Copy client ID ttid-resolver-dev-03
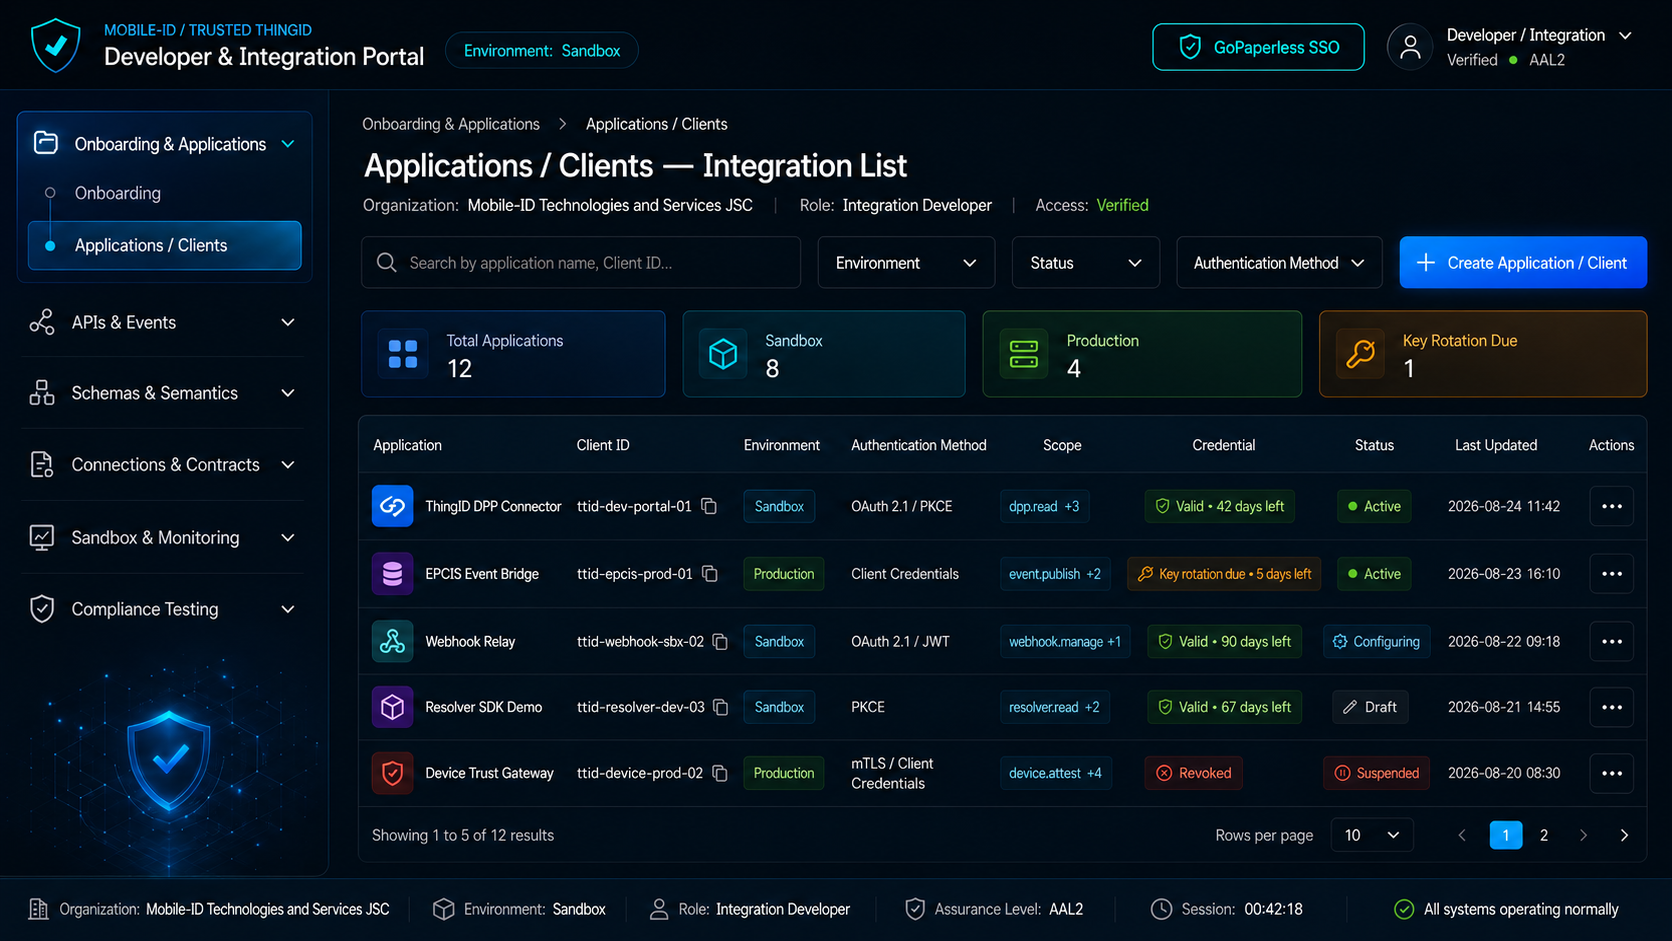Image resolution: width=1672 pixels, height=941 pixels. (x=720, y=707)
